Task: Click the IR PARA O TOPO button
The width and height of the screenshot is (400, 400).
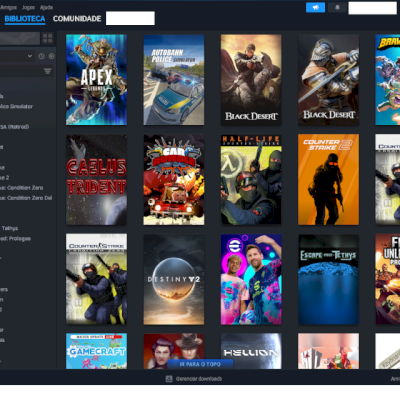Action: (200, 364)
